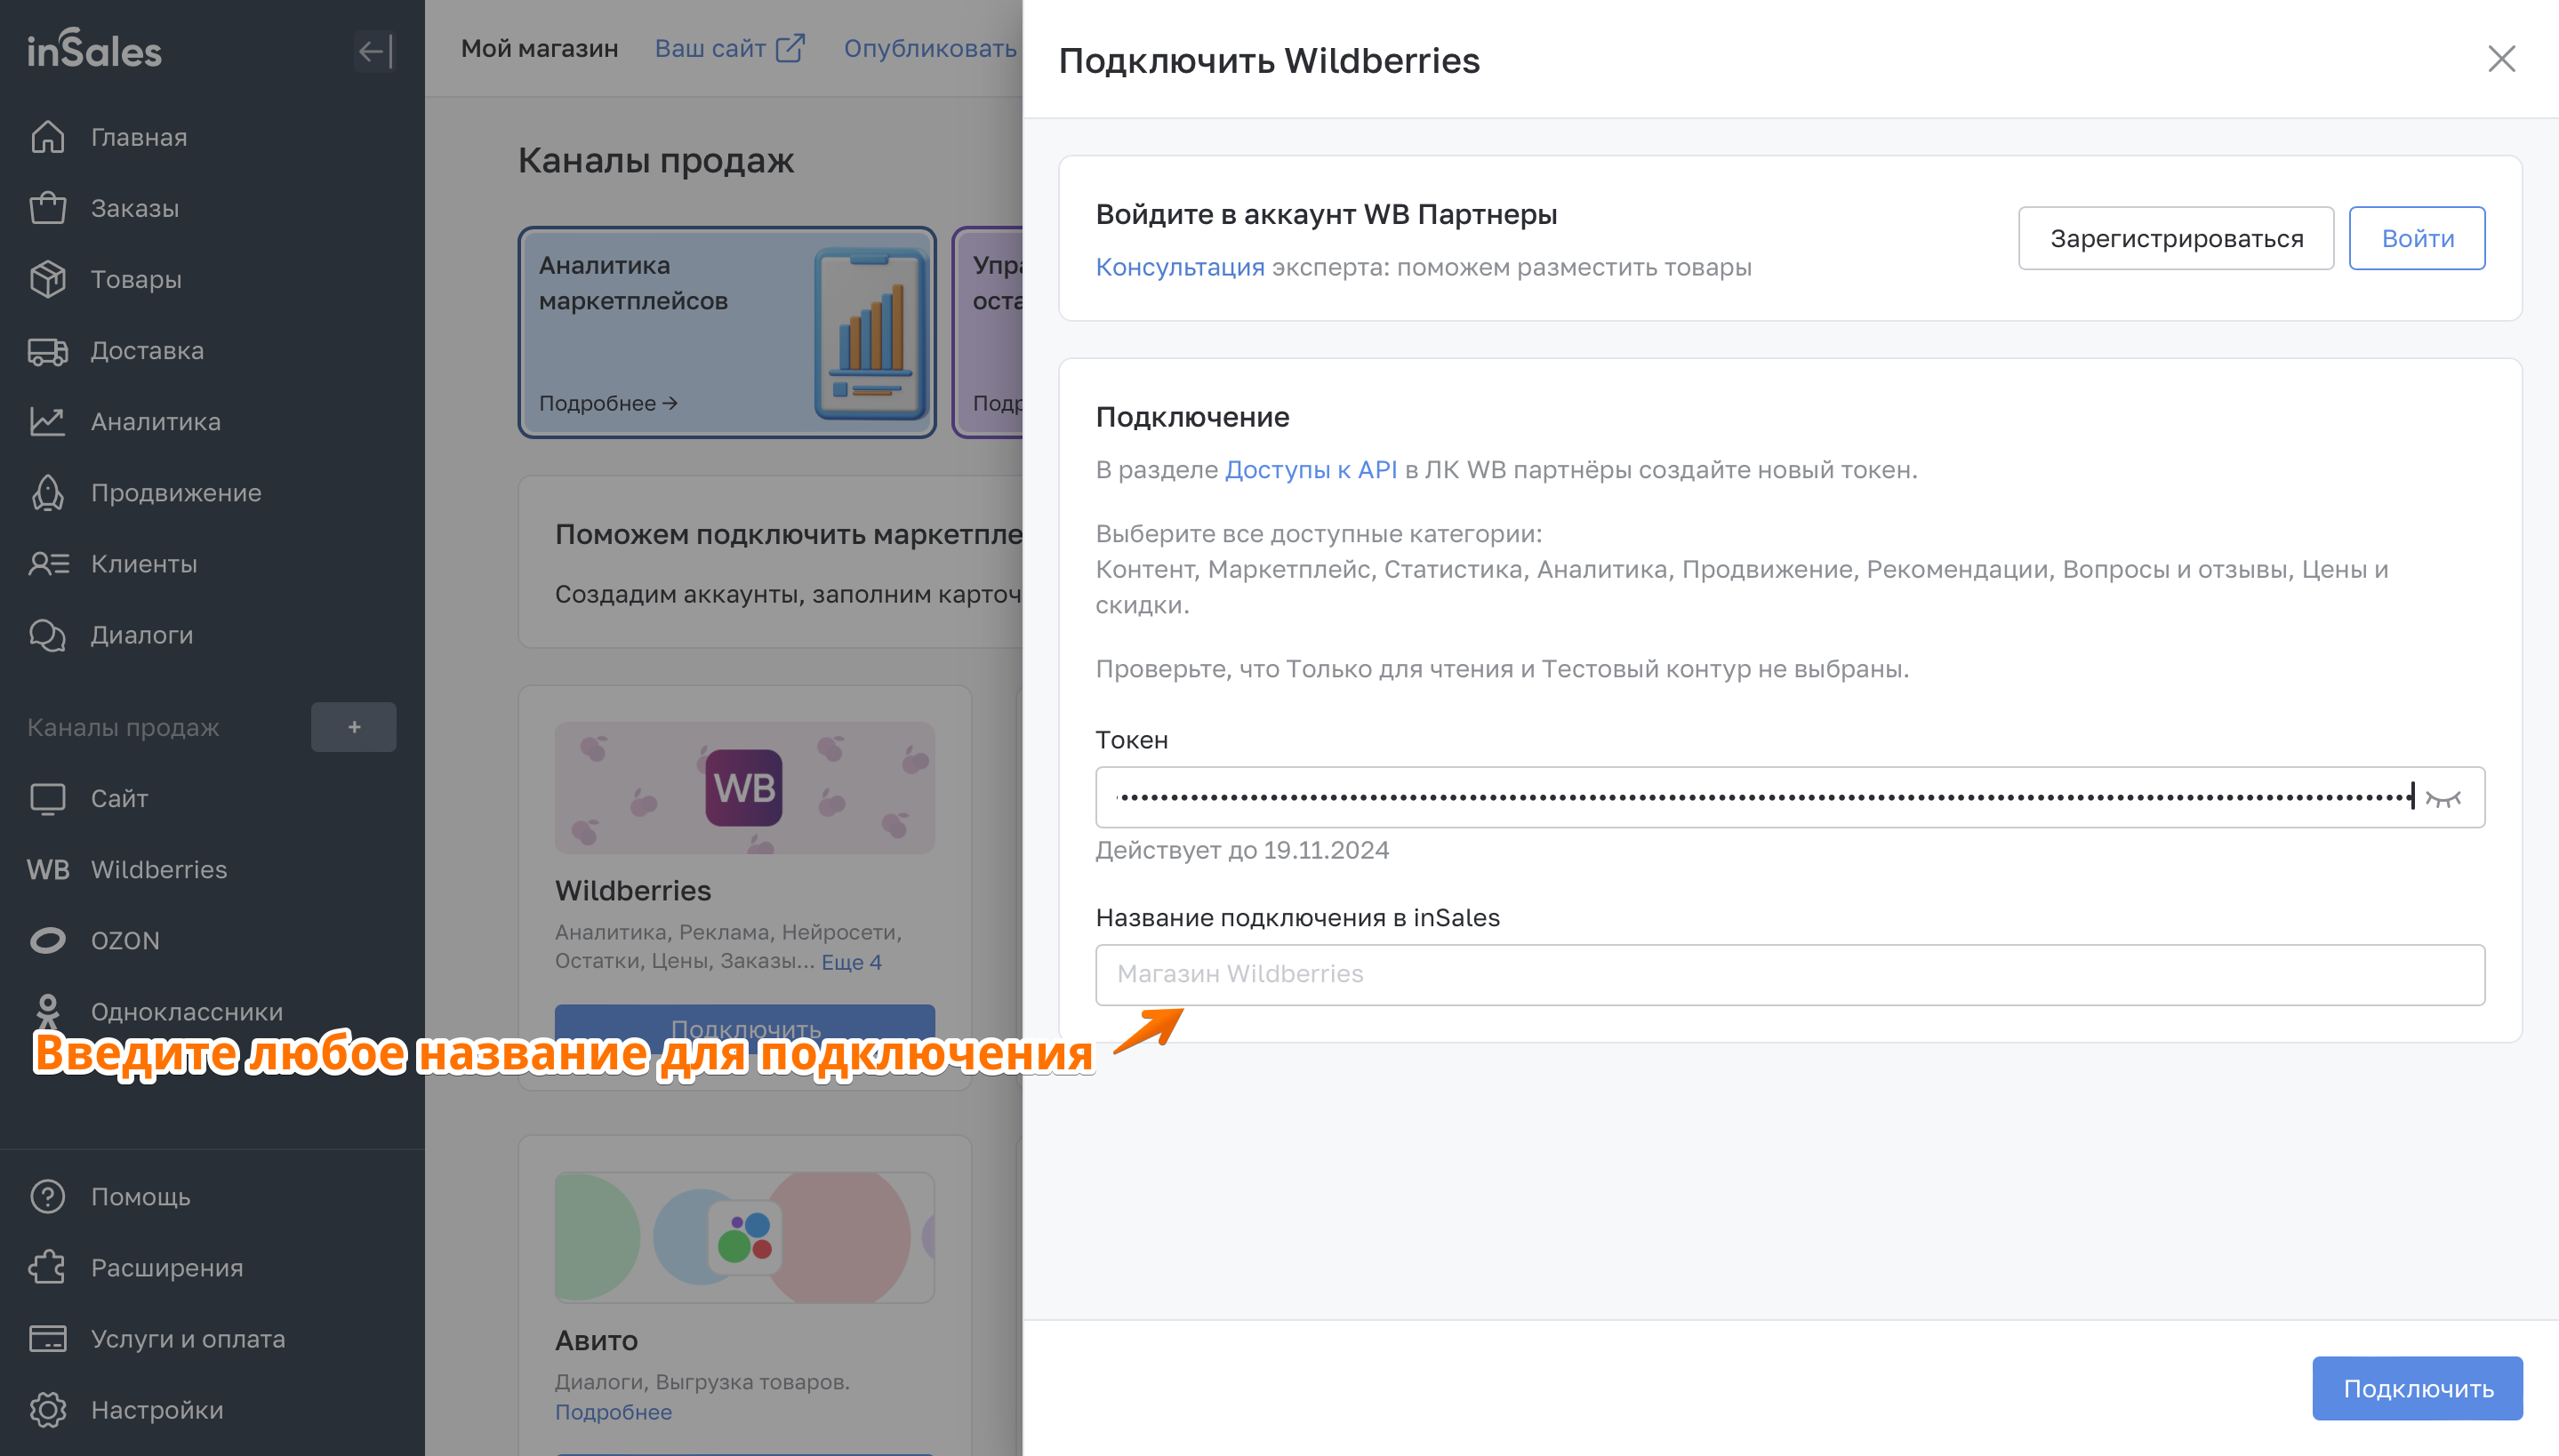The image size is (2559, 1456).
Task: Select the OZON channel in sidebar
Action: tap(124, 941)
